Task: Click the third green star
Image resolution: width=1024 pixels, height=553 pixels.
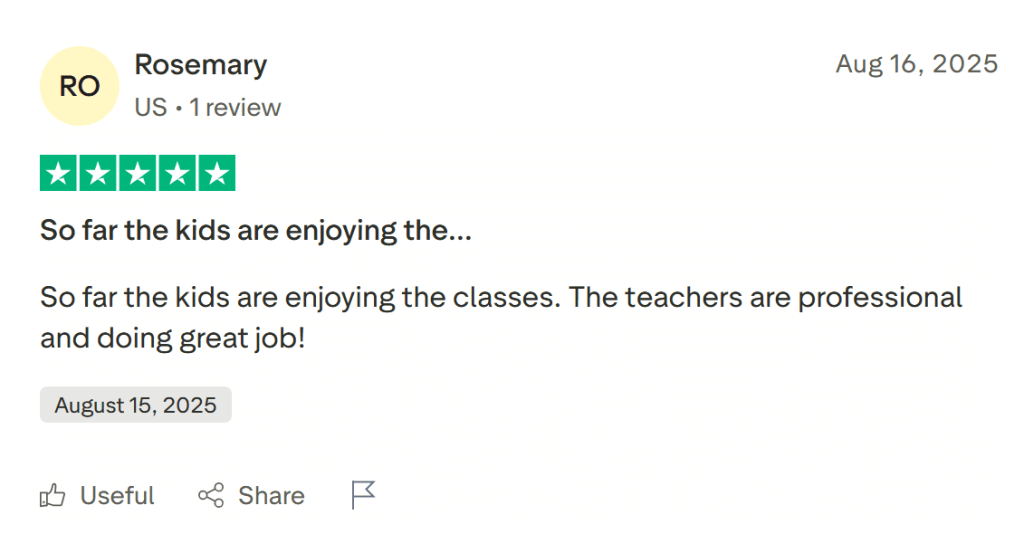Action: (x=137, y=174)
